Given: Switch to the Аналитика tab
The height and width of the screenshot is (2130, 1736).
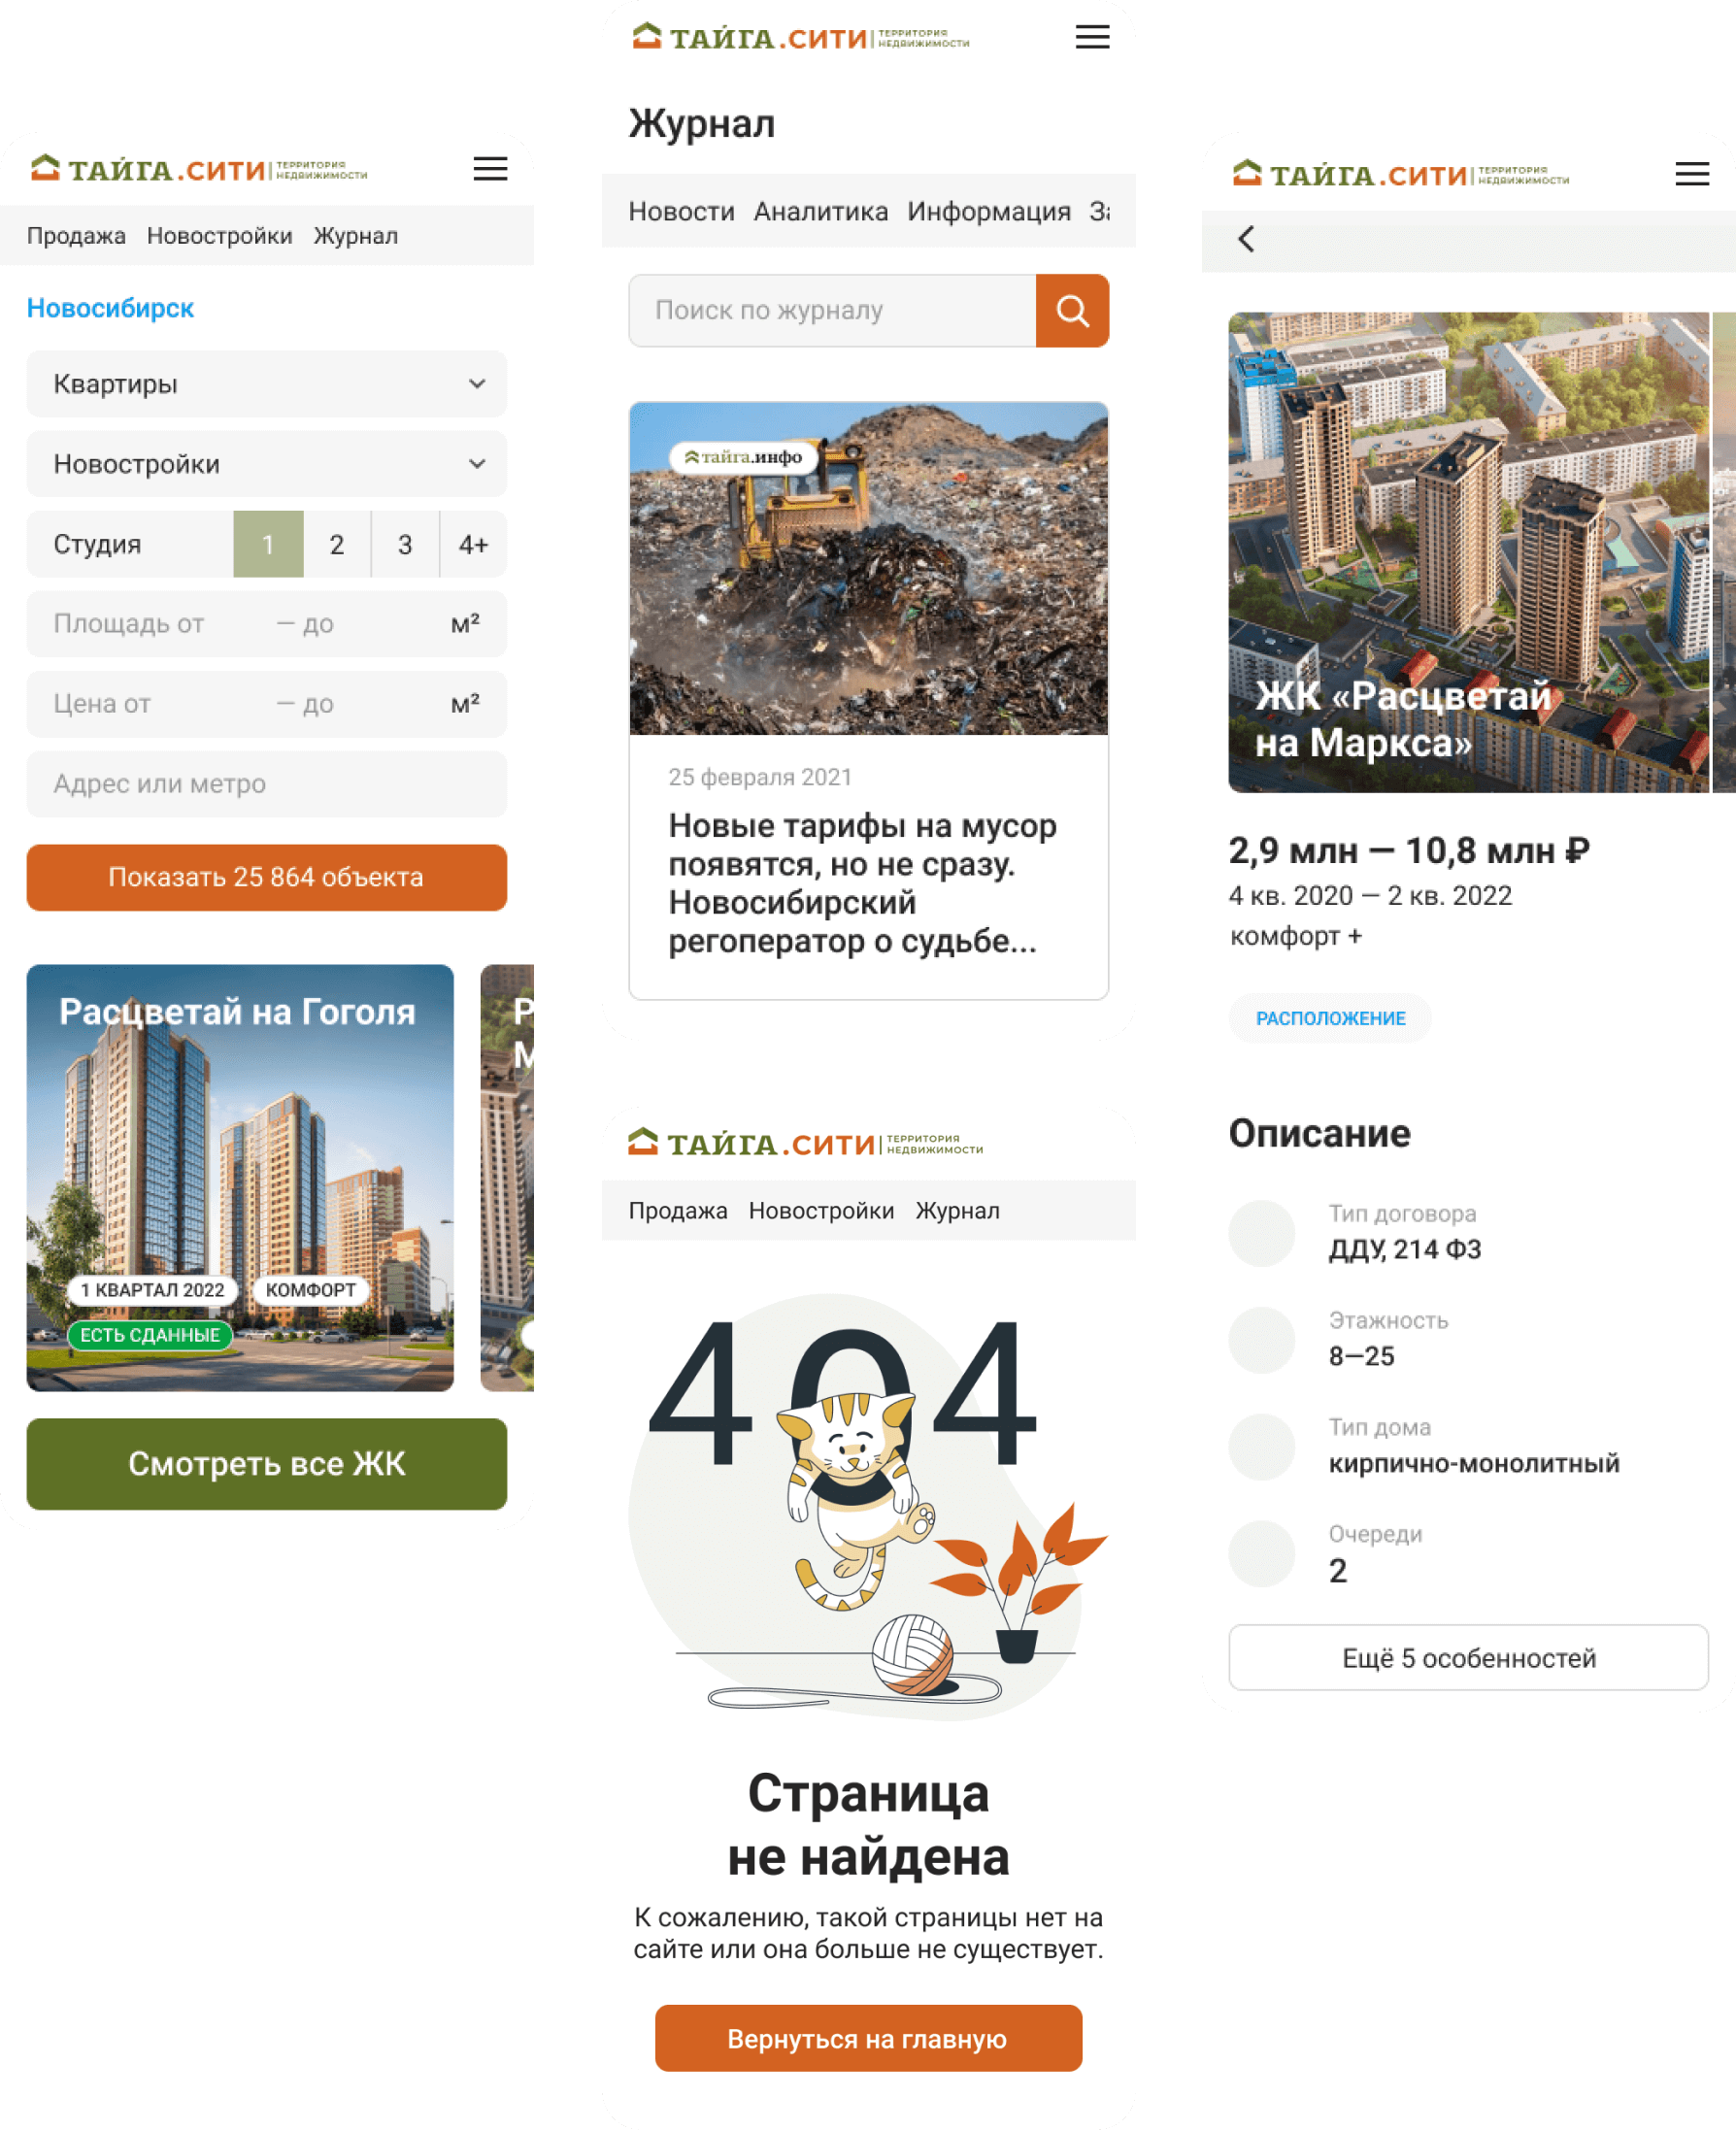Looking at the screenshot, I should click(x=821, y=211).
